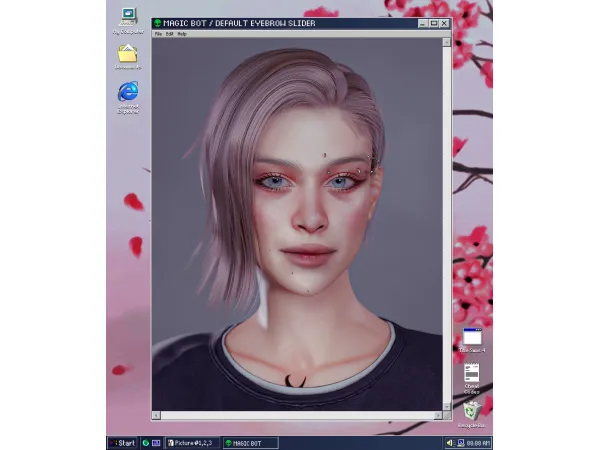Open the File menu
The height and width of the screenshot is (450, 600).
(158, 34)
